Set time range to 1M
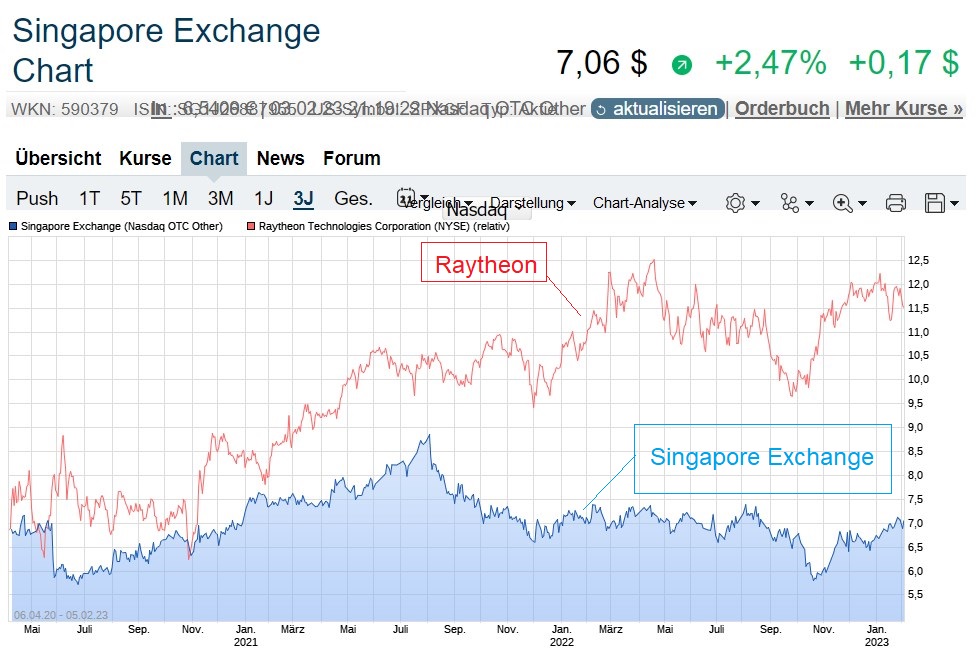Image resolution: width=977 pixels, height=650 pixels. click(174, 198)
